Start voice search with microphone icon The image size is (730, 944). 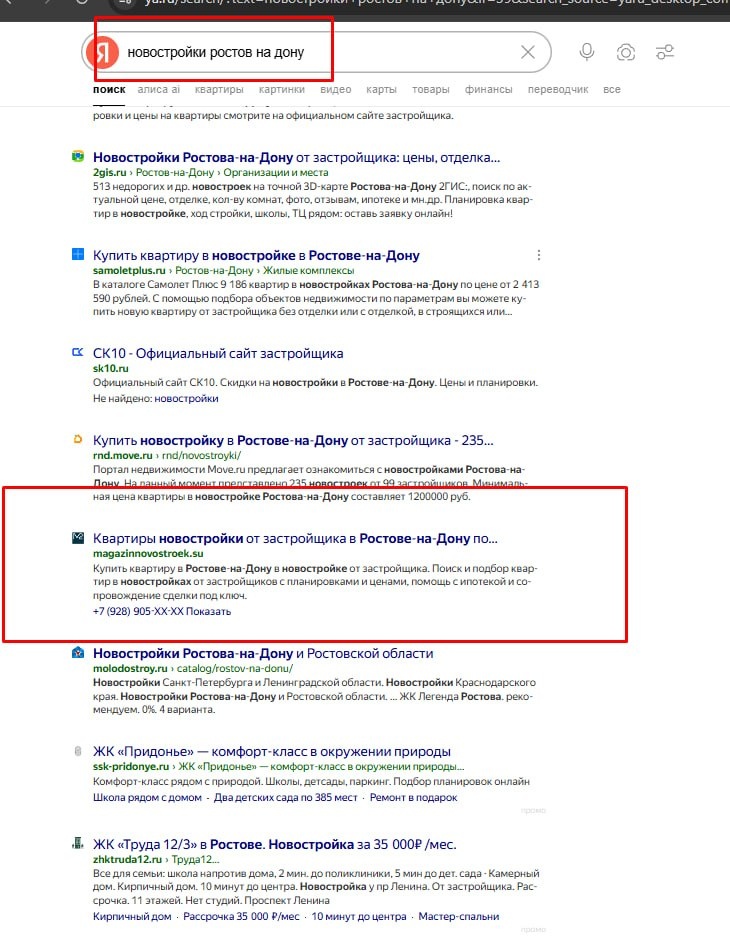pos(587,52)
